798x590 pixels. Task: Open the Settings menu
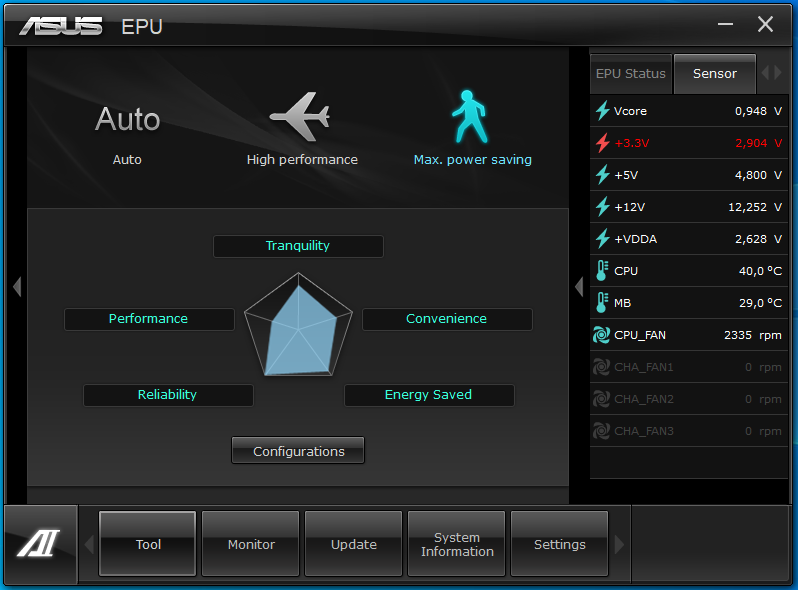pos(559,544)
